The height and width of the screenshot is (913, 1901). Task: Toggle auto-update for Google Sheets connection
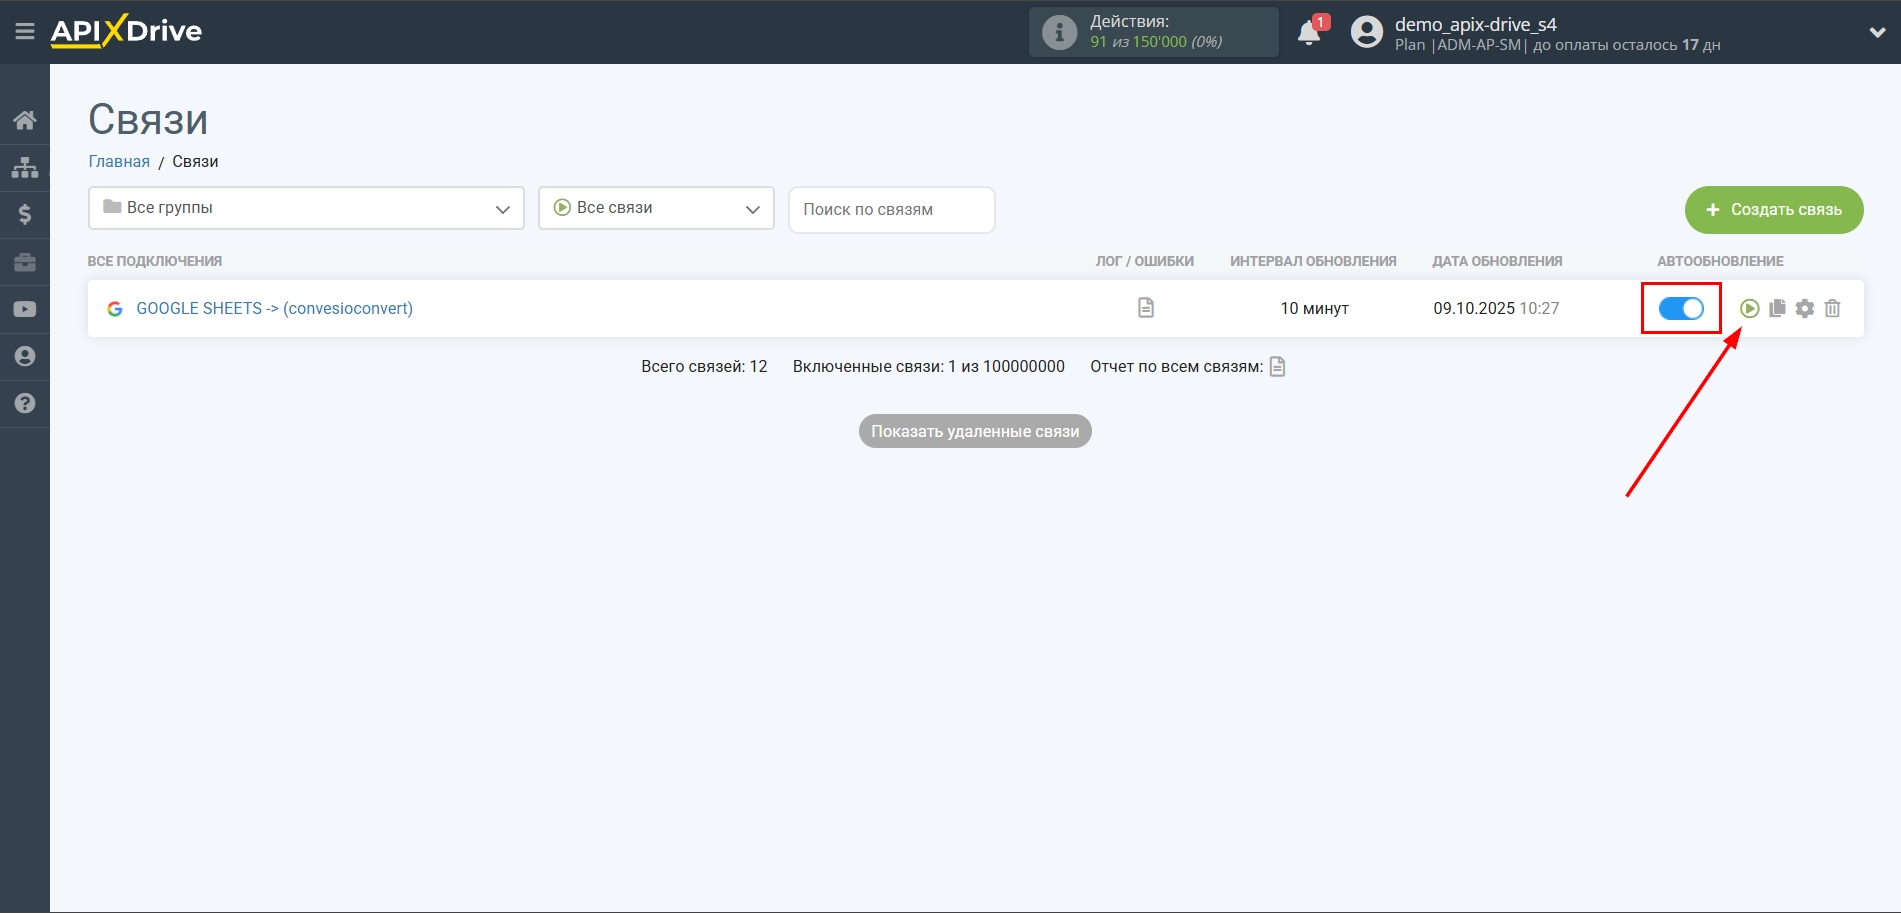[x=1681, y=308]
